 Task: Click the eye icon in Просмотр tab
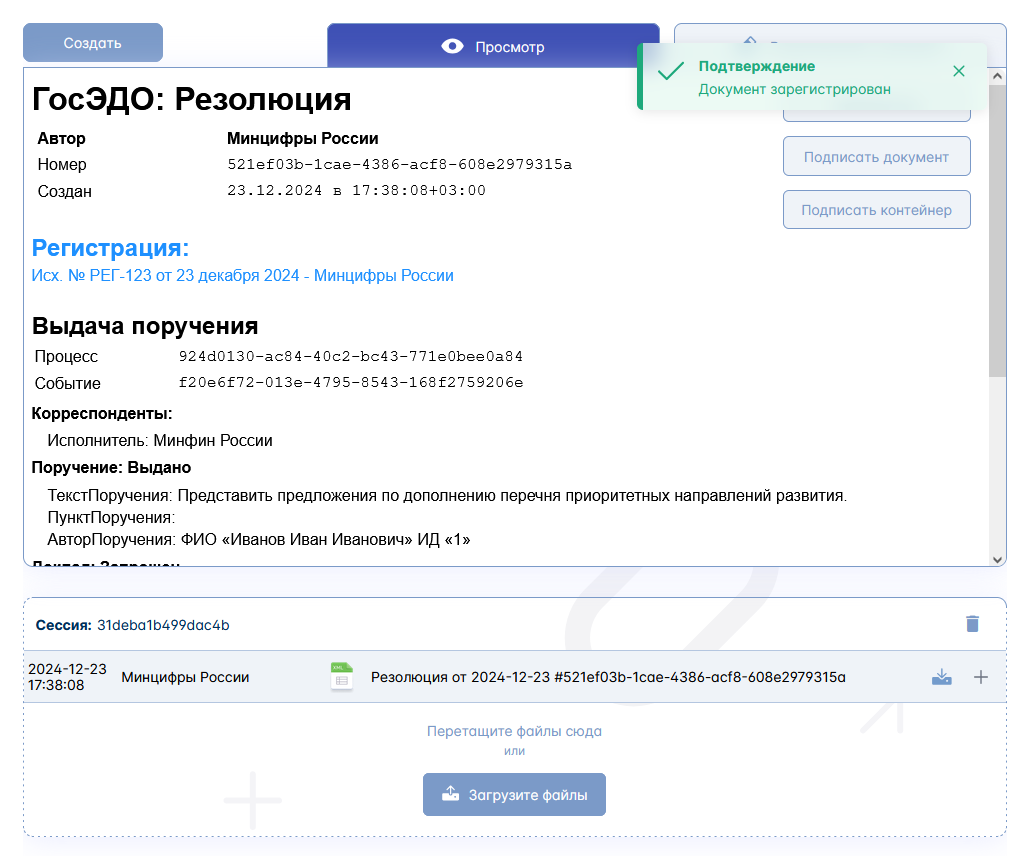click(452, 46)
